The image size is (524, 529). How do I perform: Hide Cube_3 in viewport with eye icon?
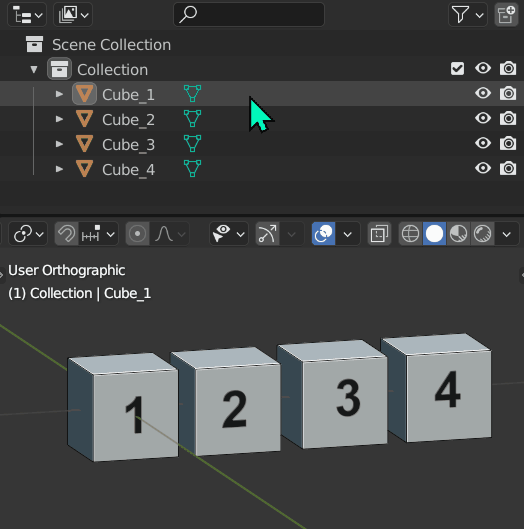pyautogui.click(x=483, y=143)
